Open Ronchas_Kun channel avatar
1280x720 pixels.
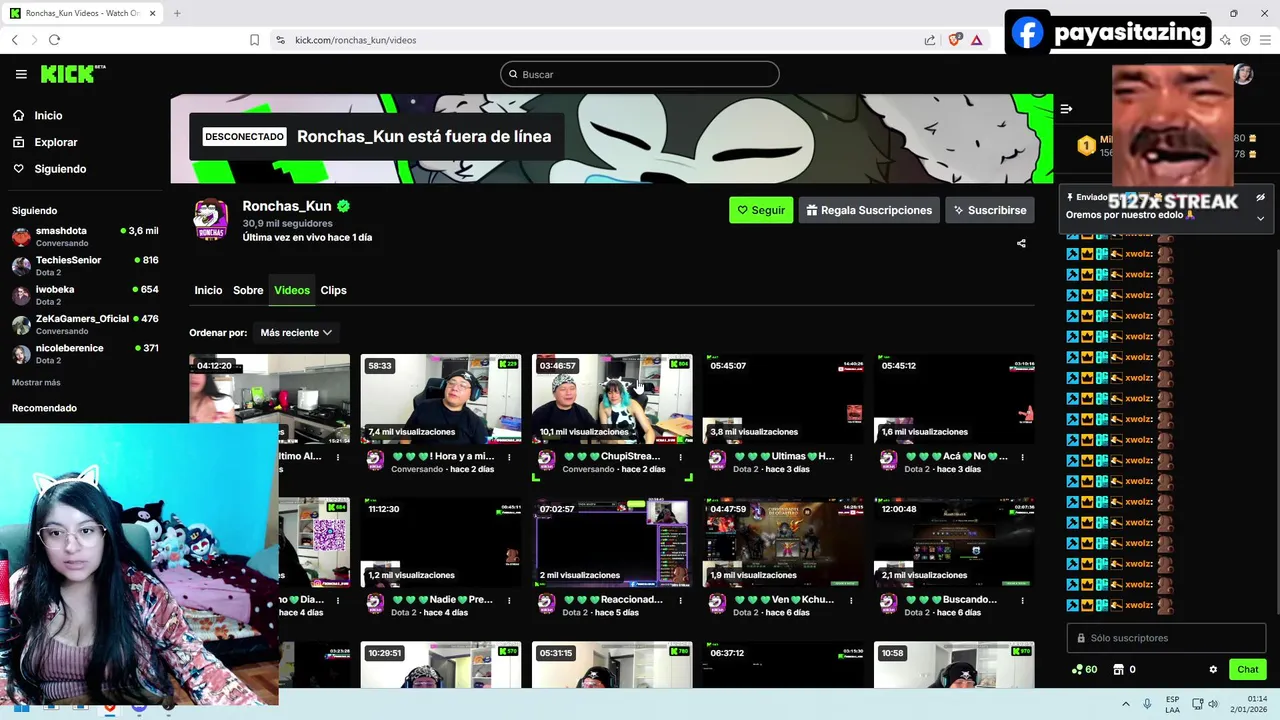tap(210, 220)
